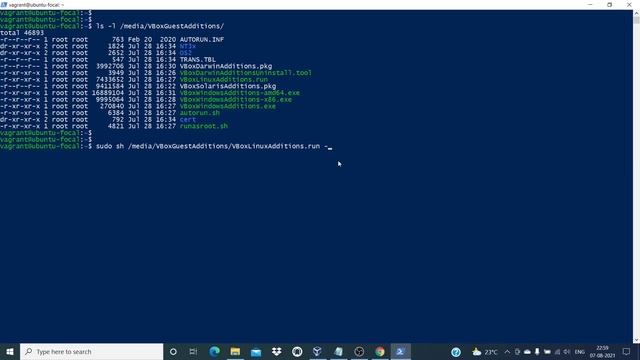Open the notification Action Center
The height and width of the screenshot is (360, 640).
point(627,352)
